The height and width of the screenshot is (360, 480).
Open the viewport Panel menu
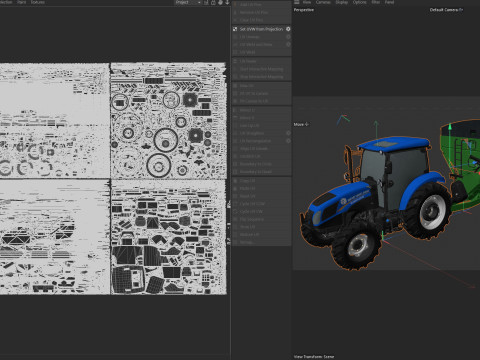tap(389, 2)
